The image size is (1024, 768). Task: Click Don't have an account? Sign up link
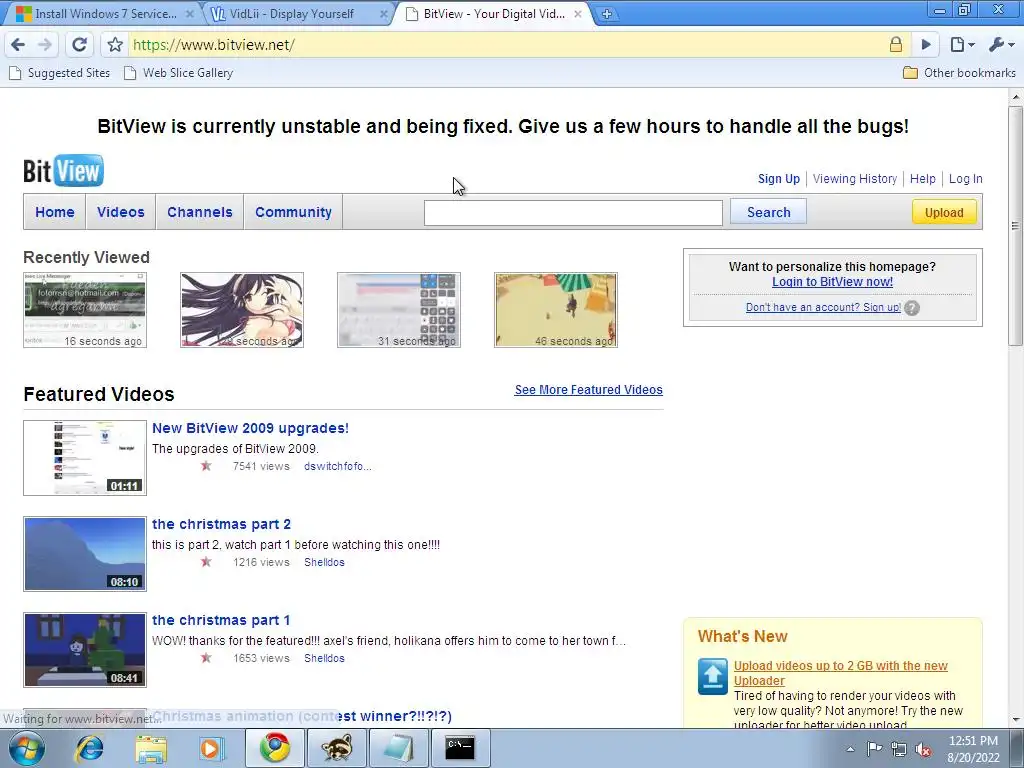(x=823, y=308)
